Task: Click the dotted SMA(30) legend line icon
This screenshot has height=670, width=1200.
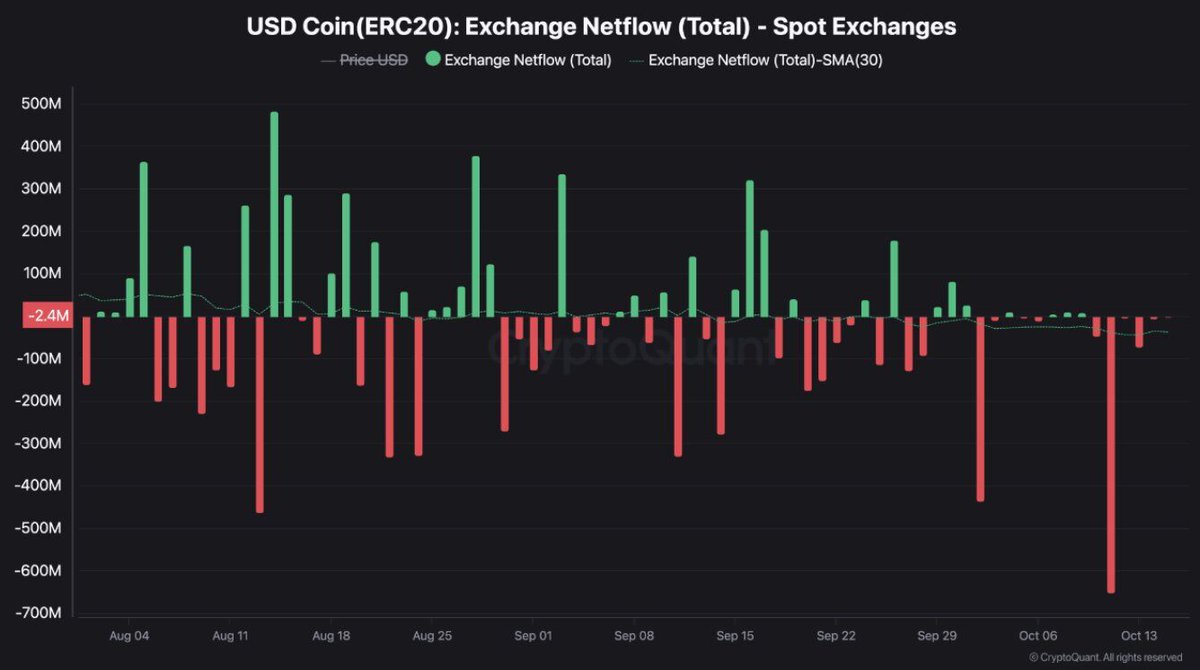Action: tap(636, 60)
